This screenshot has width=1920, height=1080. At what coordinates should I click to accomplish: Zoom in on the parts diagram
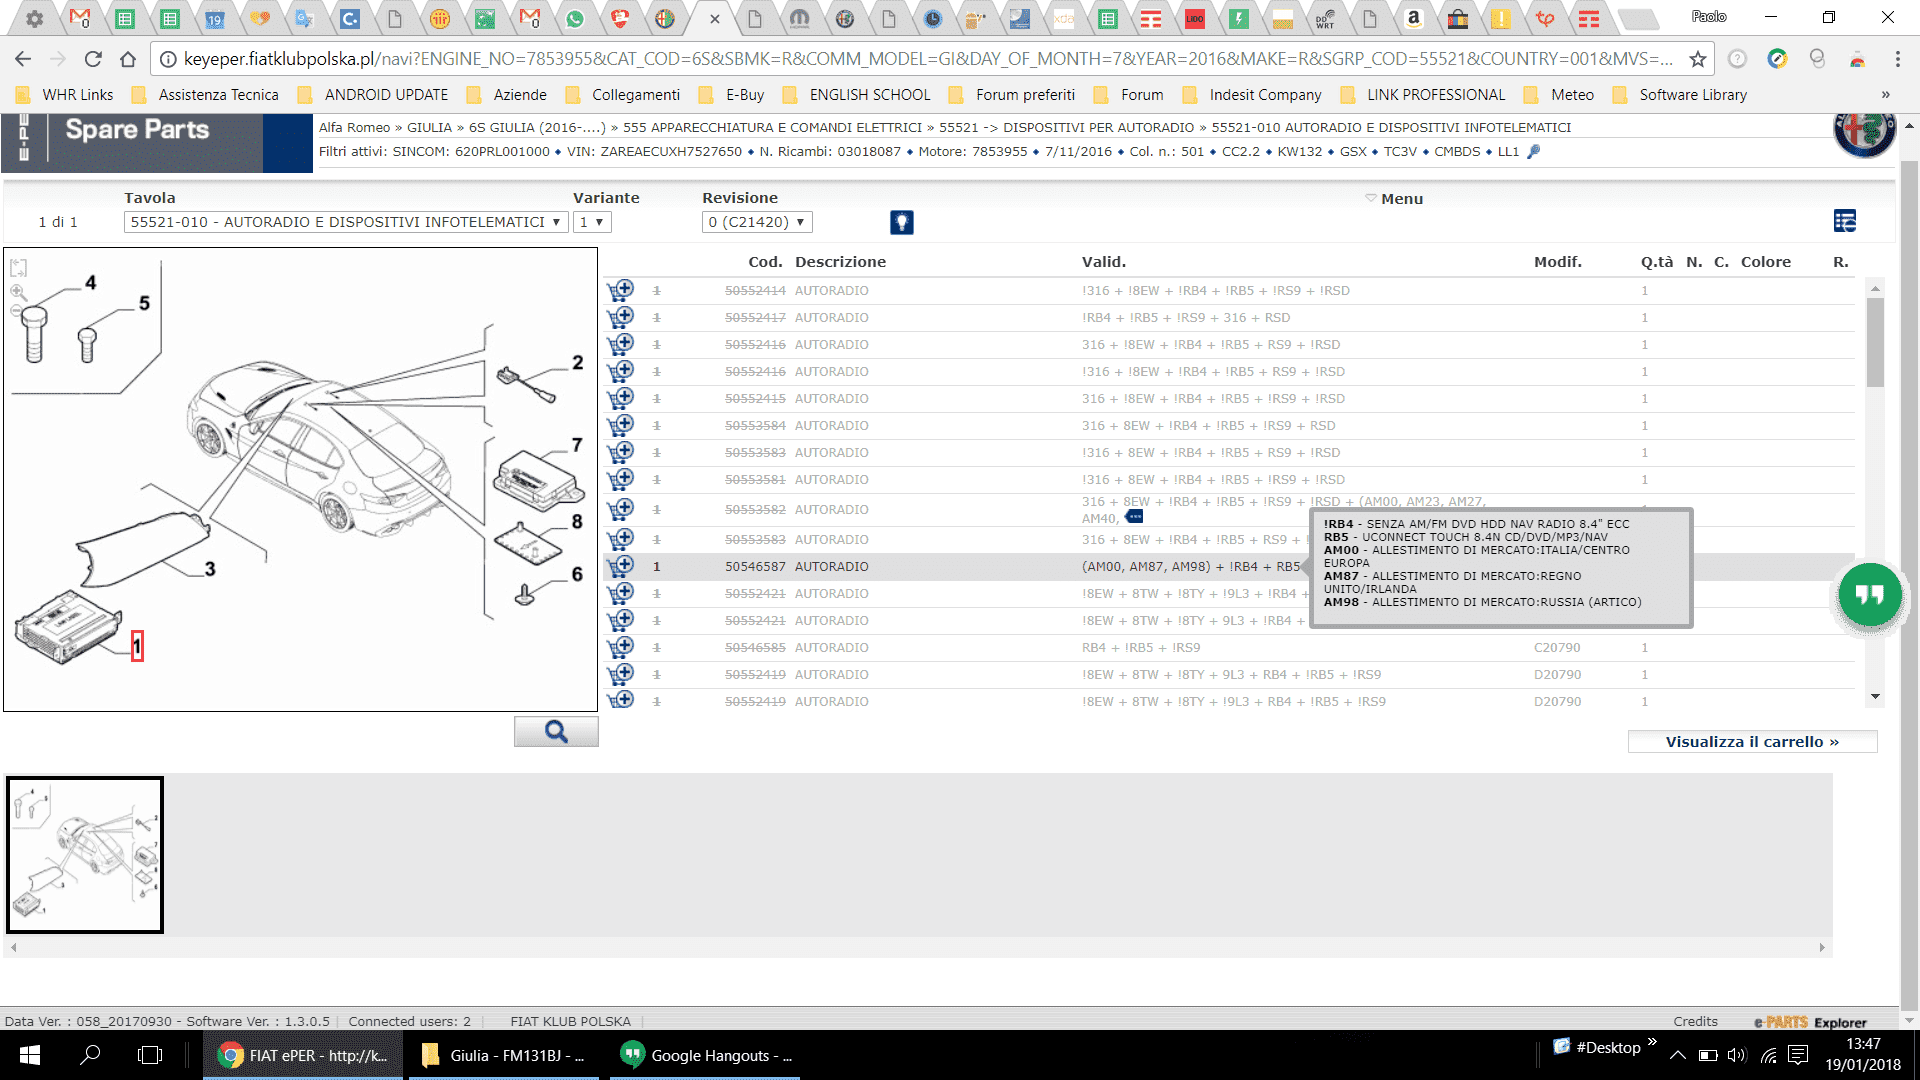[x=17, y=292]
